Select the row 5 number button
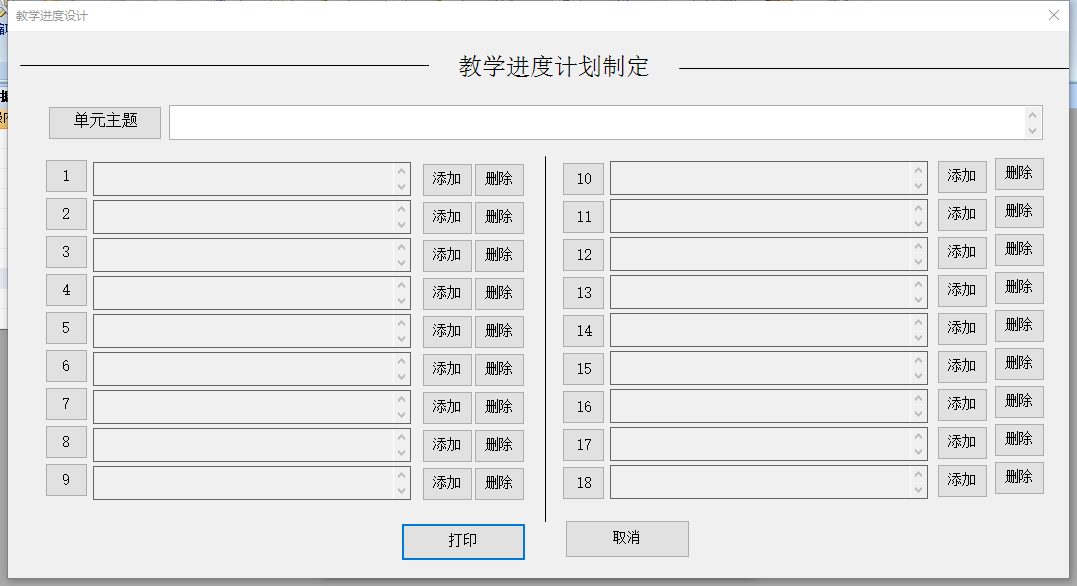1077x586 pixels. tap(67, 328)
